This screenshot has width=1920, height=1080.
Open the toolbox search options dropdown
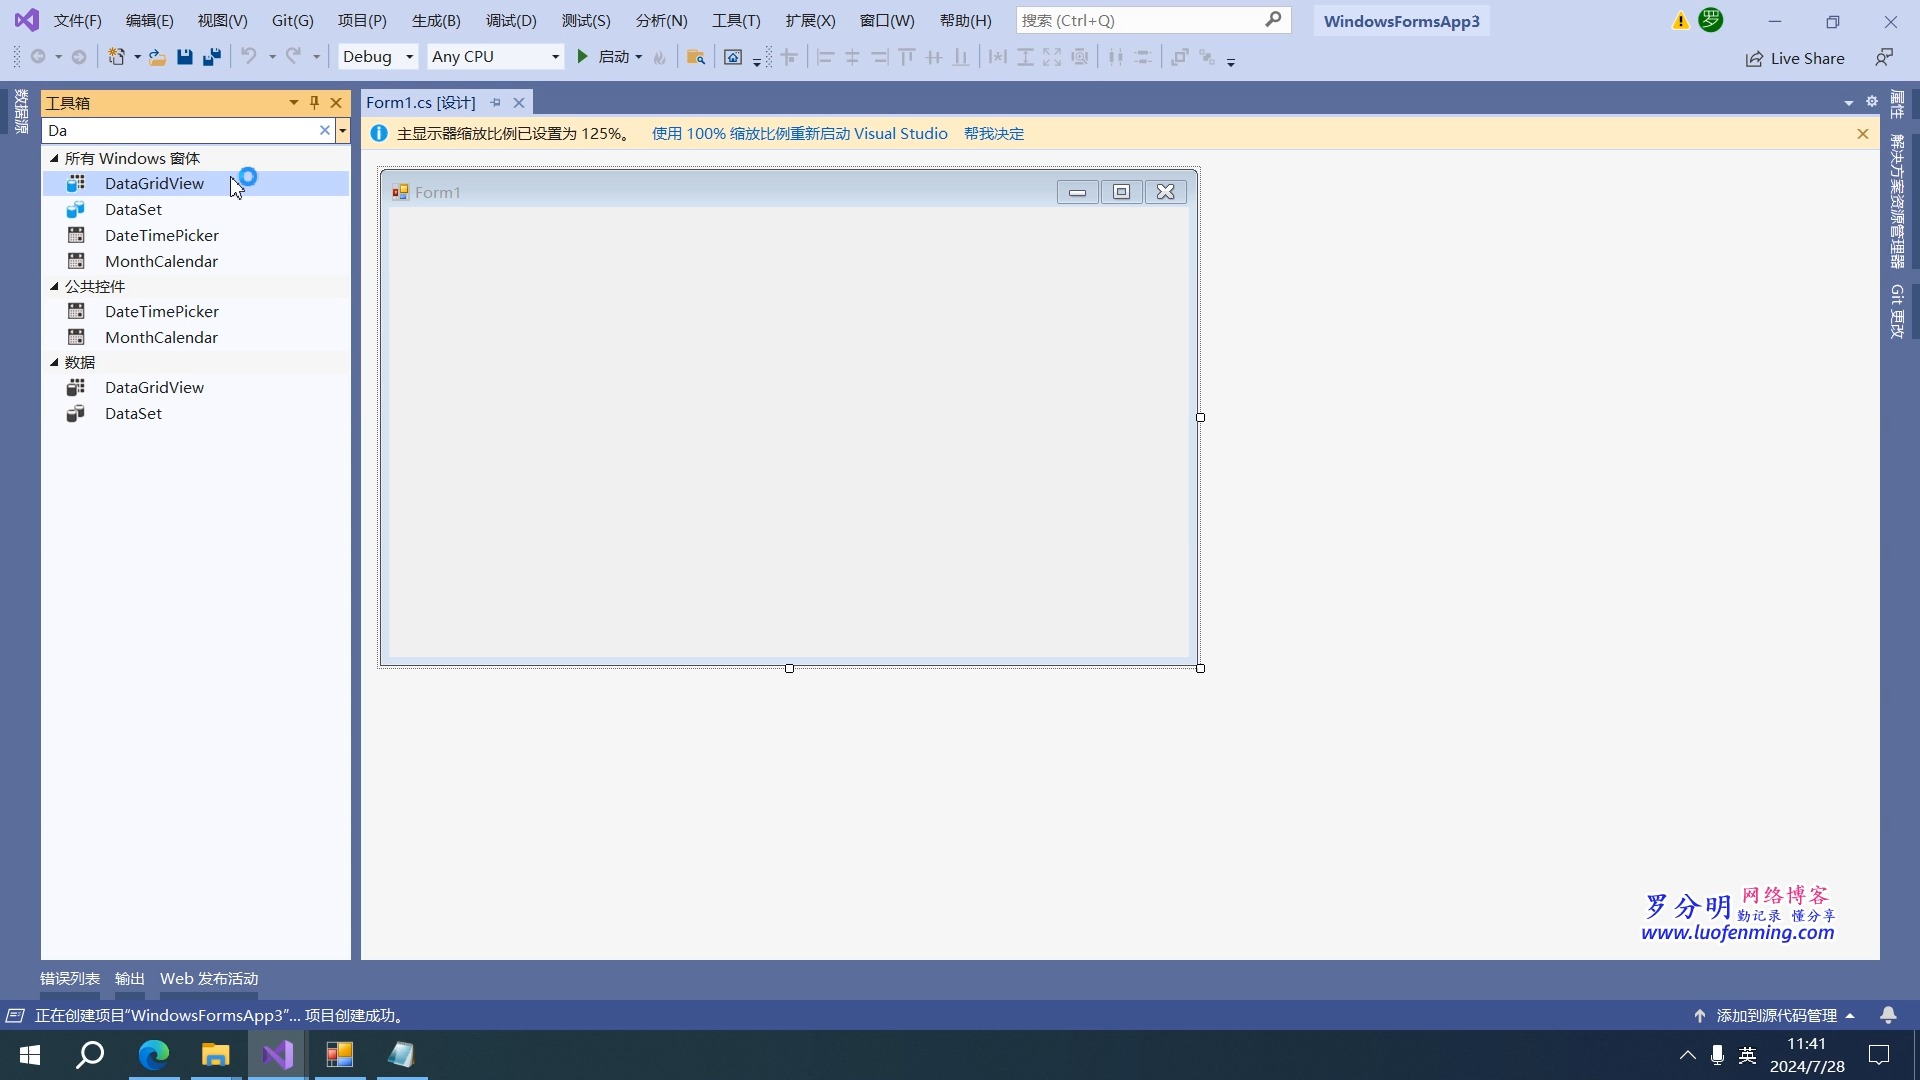click(x=342, y=130)
